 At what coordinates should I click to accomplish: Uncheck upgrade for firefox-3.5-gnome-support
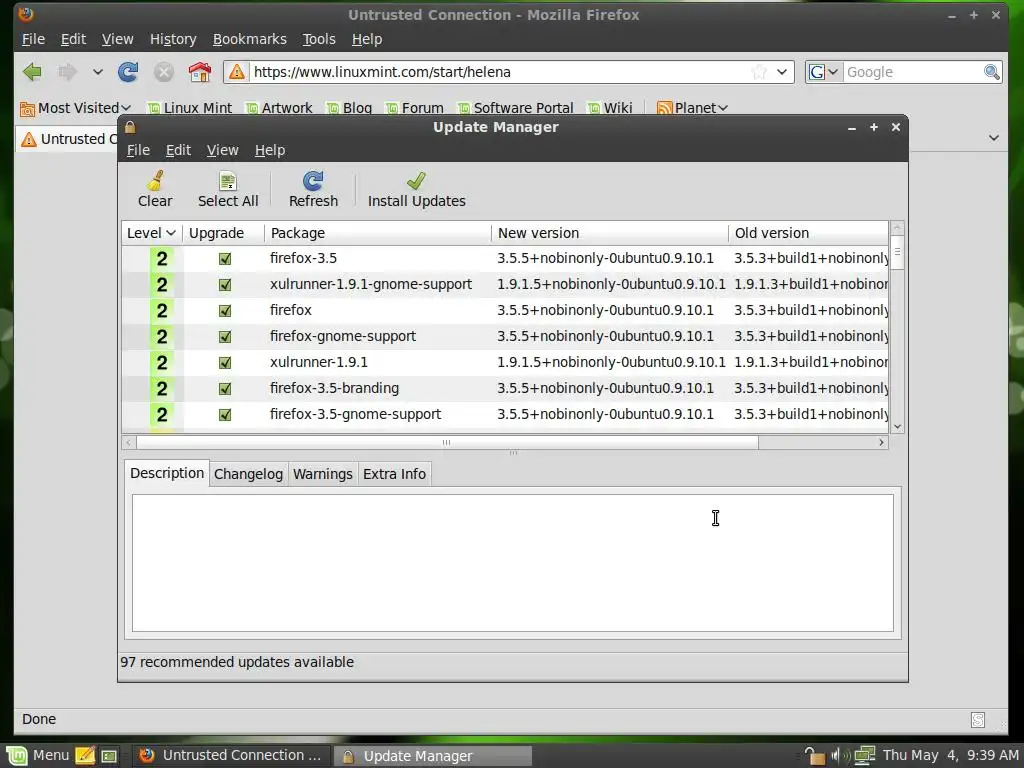coord(225,415)
